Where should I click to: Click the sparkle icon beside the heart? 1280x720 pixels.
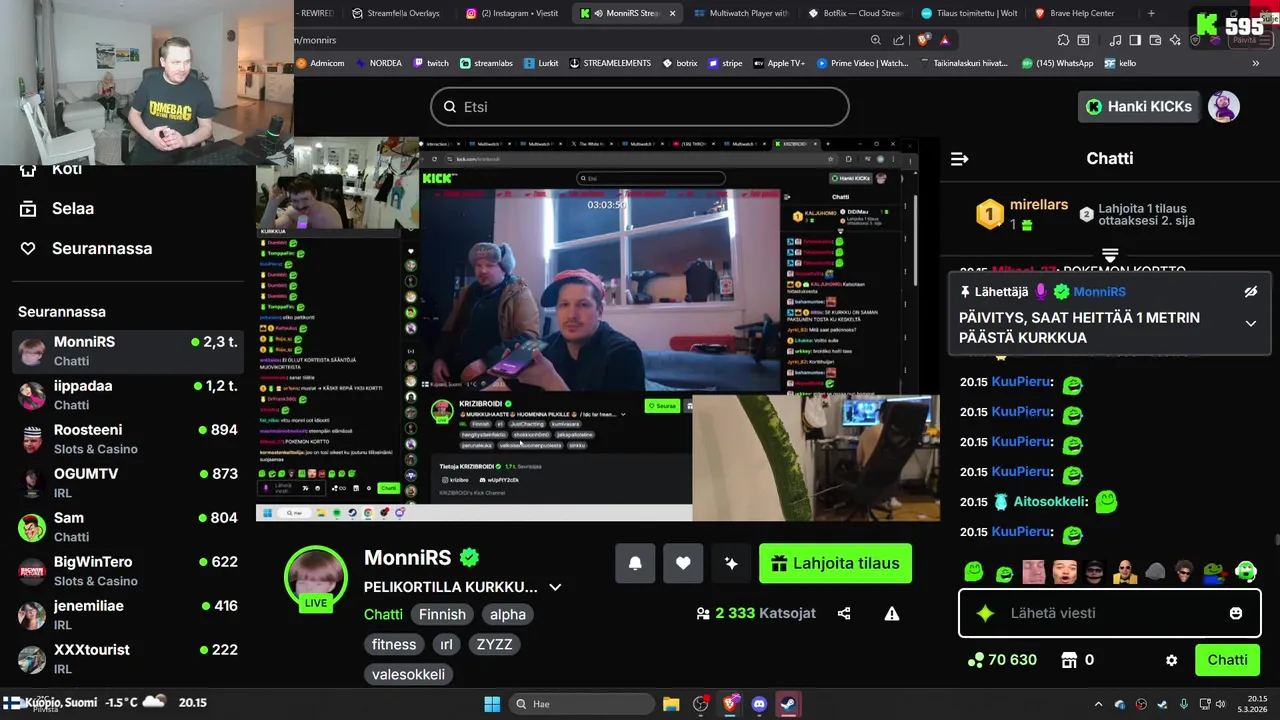point(731,563)
